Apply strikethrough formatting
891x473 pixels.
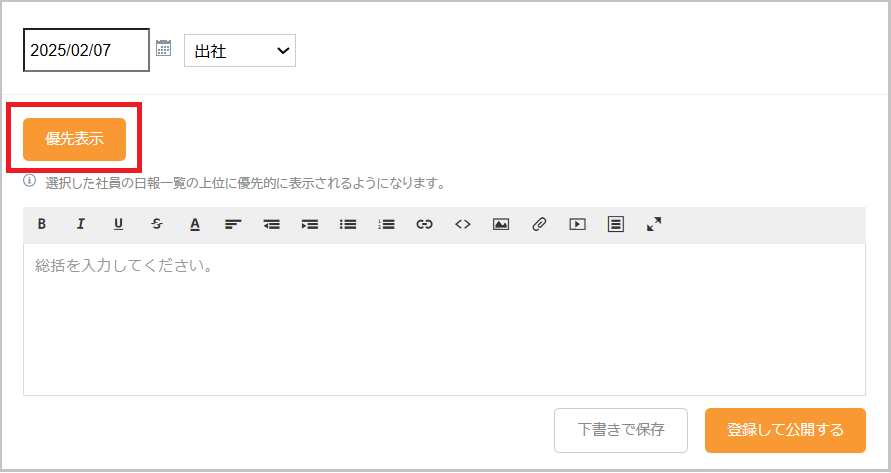pyautogui.click(x=157, y=224)
